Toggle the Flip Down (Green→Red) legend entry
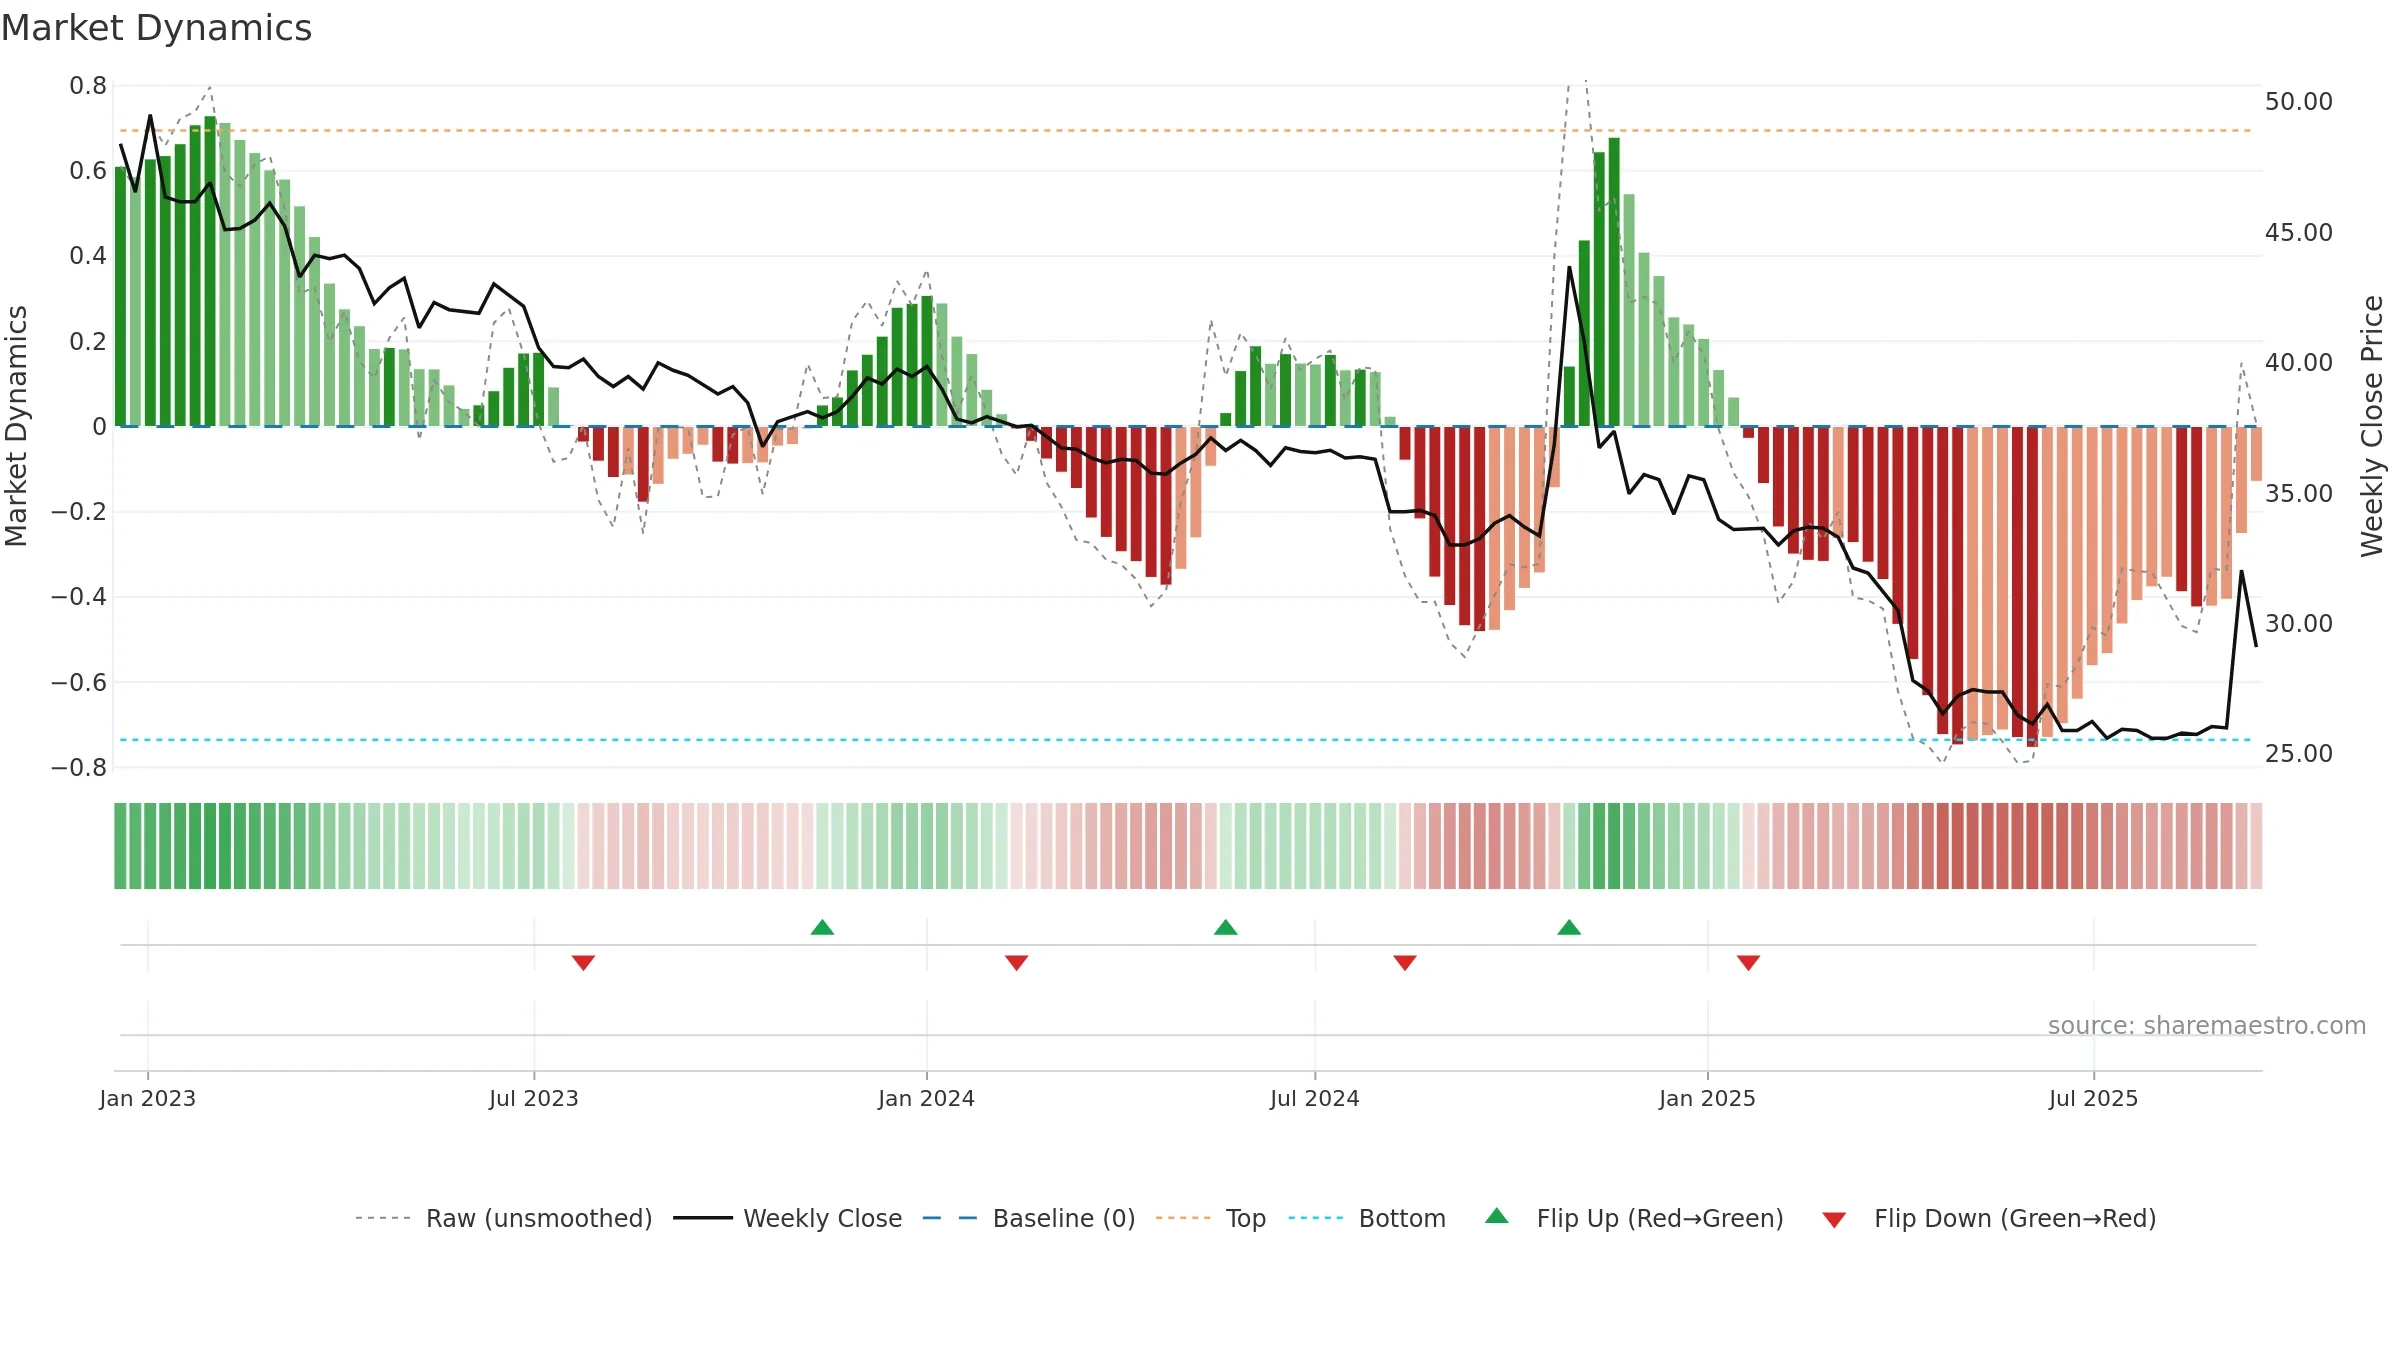The image size is (2400, 1350). point(1988,1218)
